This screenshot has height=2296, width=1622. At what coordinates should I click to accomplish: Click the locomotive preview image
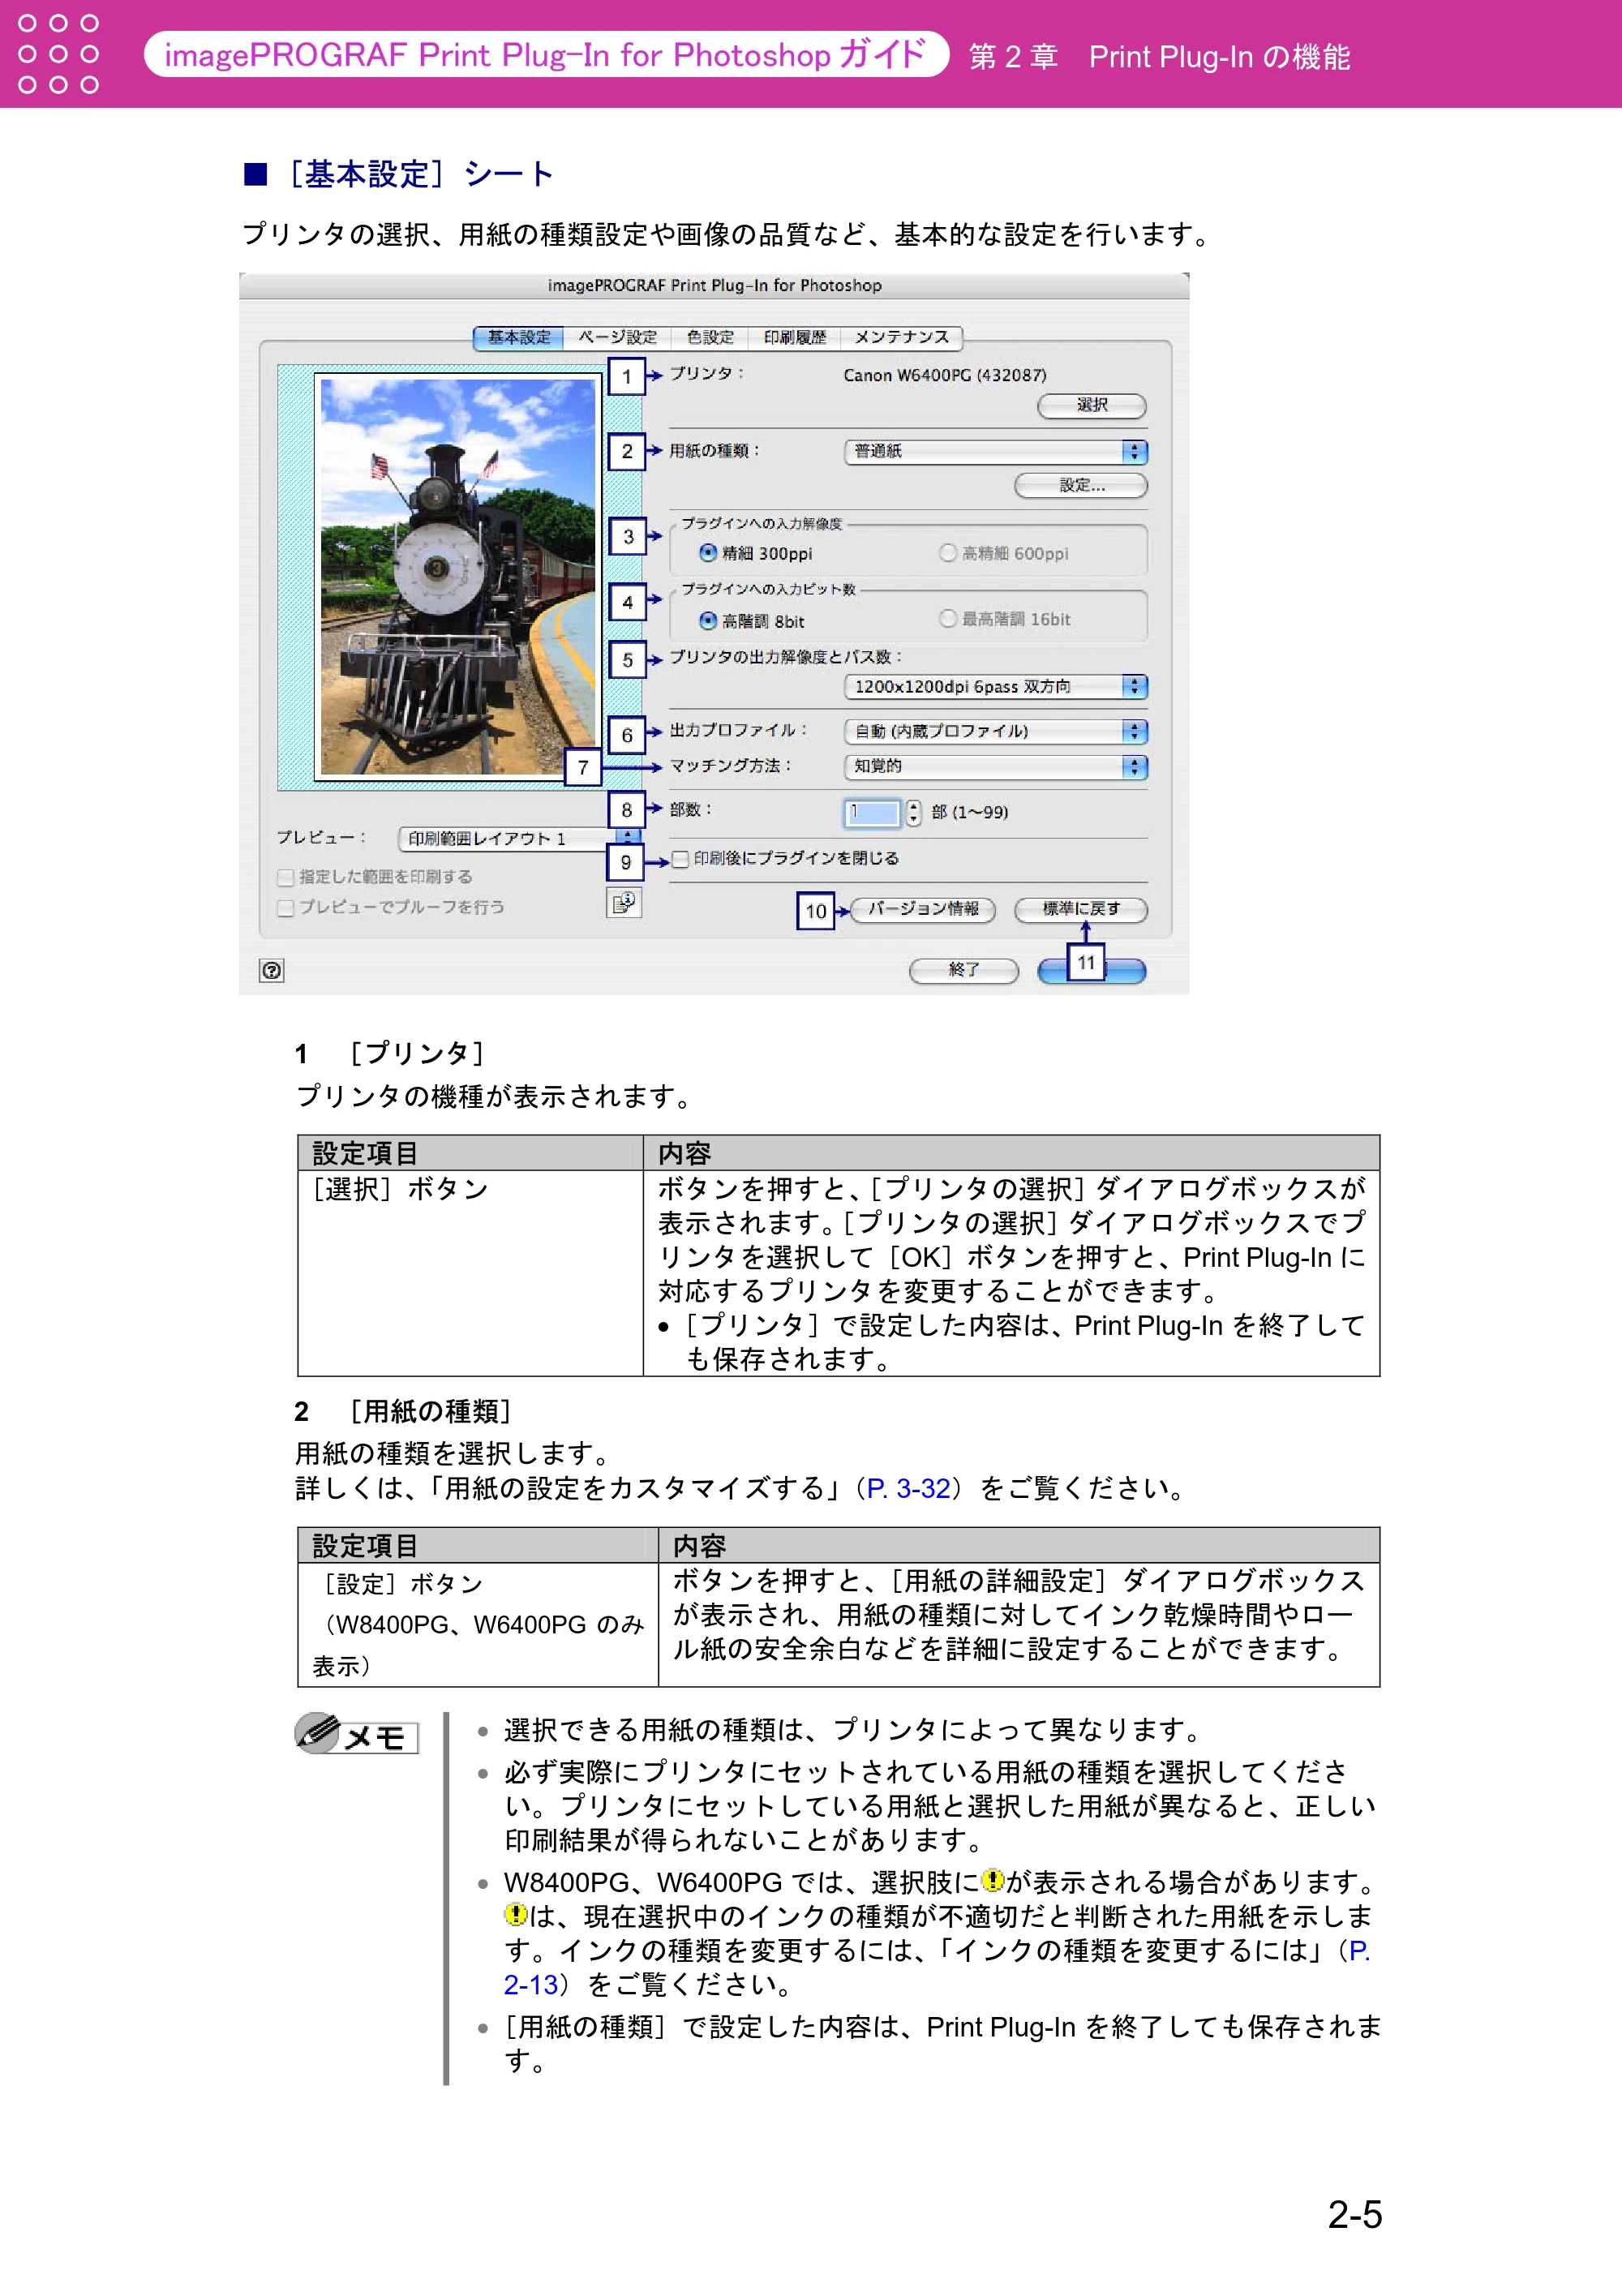pos(458,577)
